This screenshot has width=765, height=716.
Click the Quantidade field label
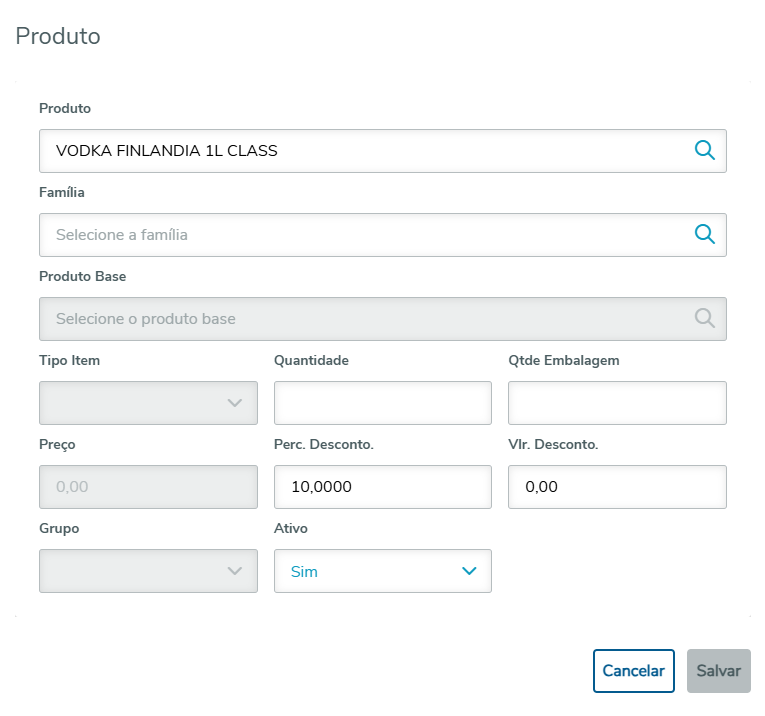(x=311, y=360)
